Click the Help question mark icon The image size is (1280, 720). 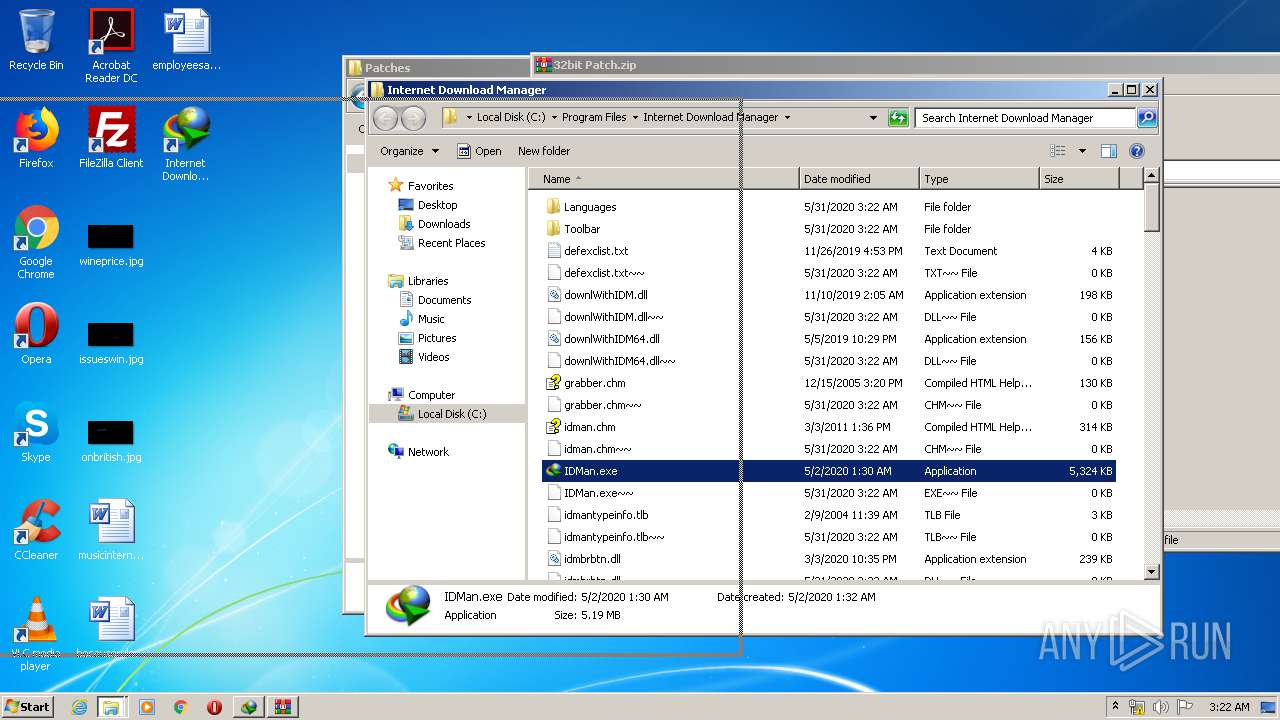click(1136, 151)
